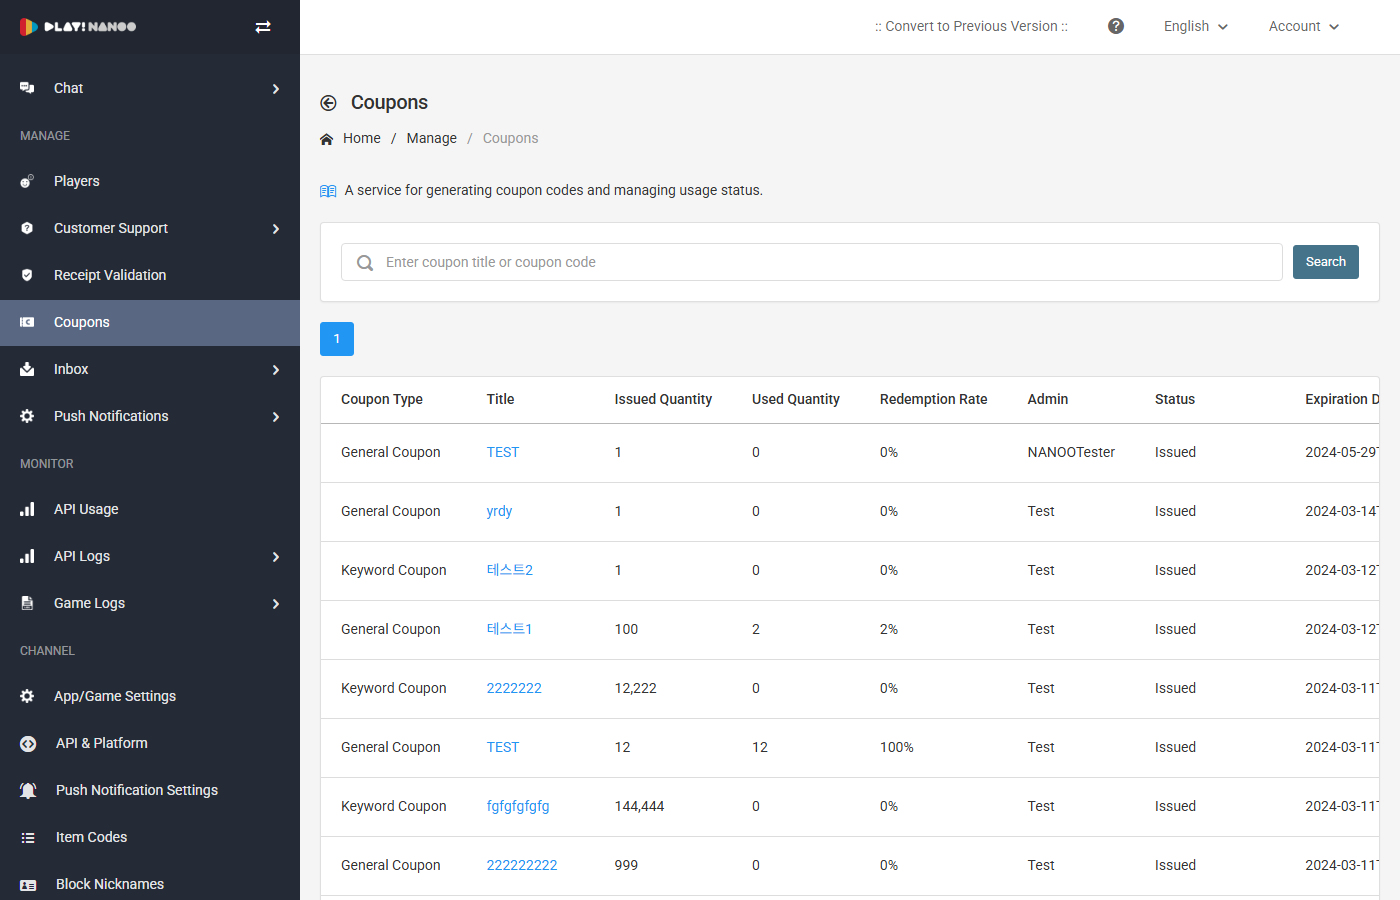Toggle the sidebar collapse arrows icon
The image size is (1400, 900).
click(263, 27)
